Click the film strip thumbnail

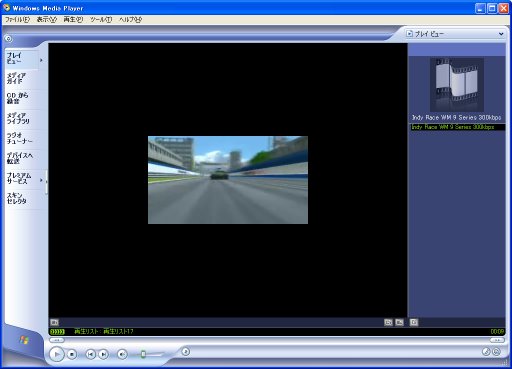point(457,84)
